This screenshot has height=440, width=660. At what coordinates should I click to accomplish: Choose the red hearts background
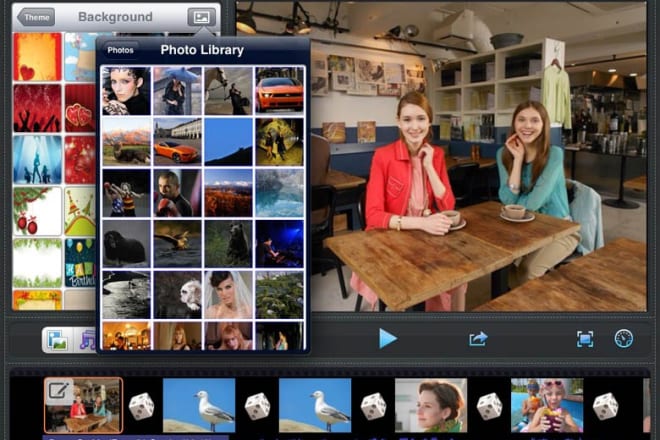pos(80,108)
